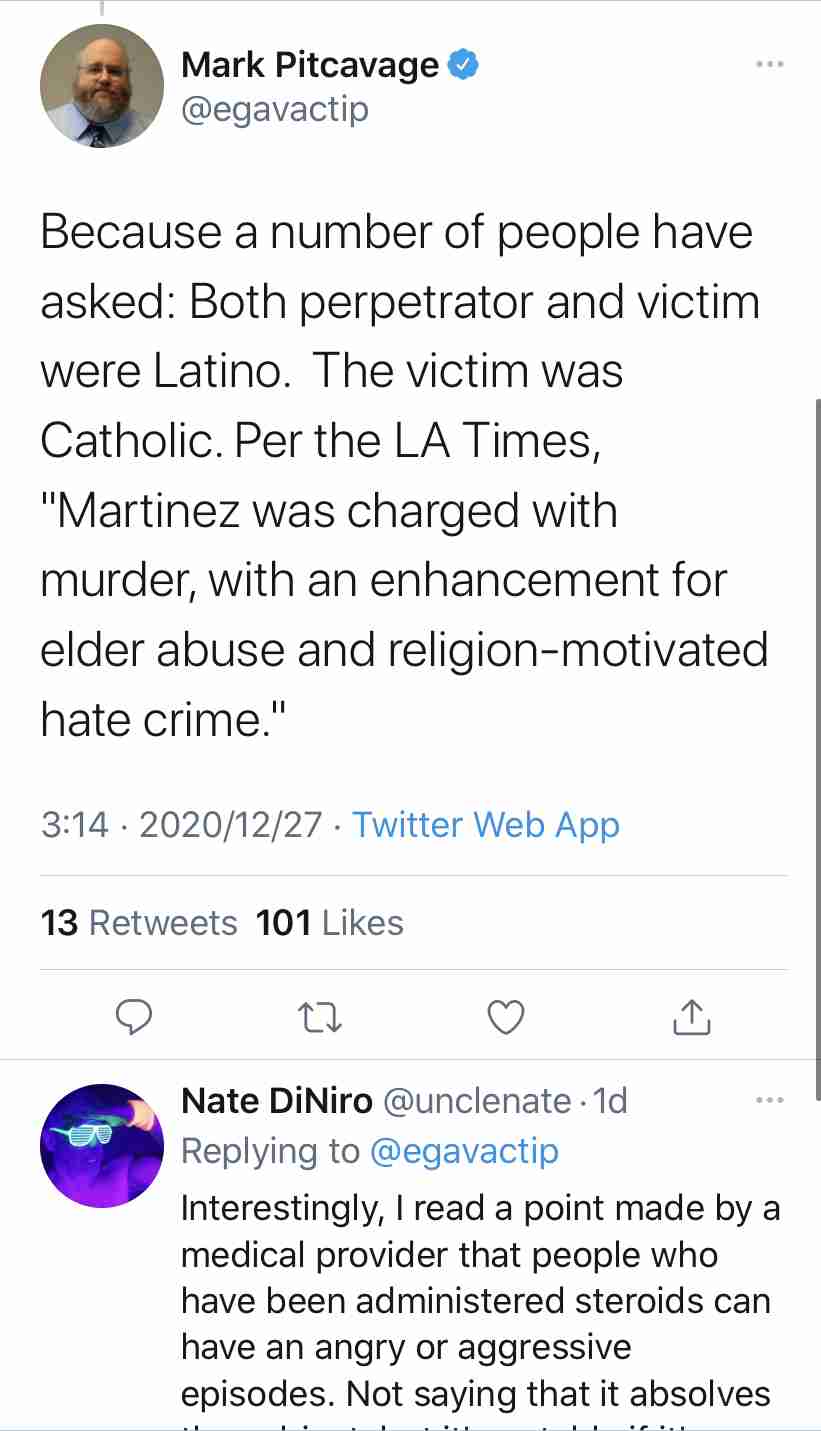Like the tweet with heart icon
Viewport: 821px width, 1431px height.
506,1017
